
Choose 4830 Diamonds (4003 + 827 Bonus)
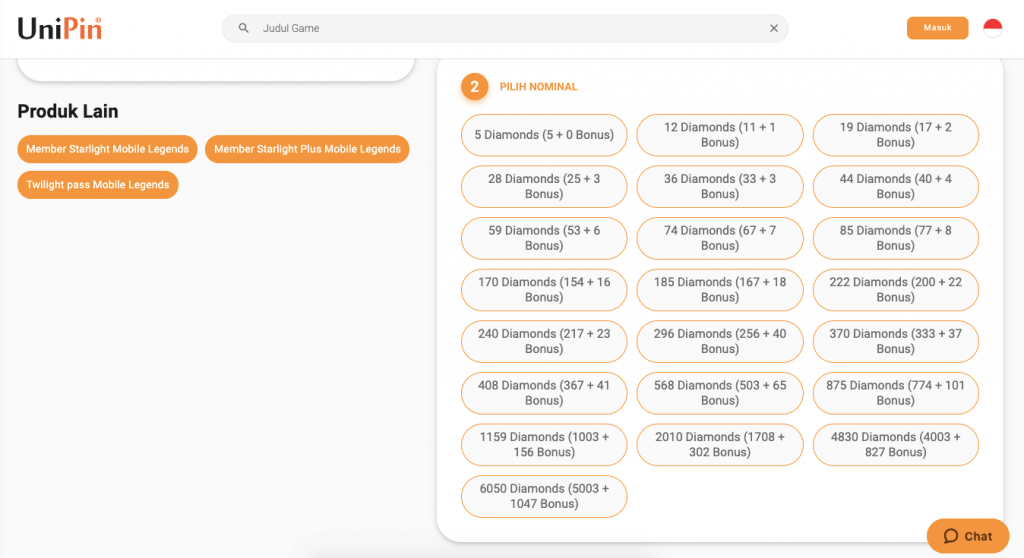895,445
